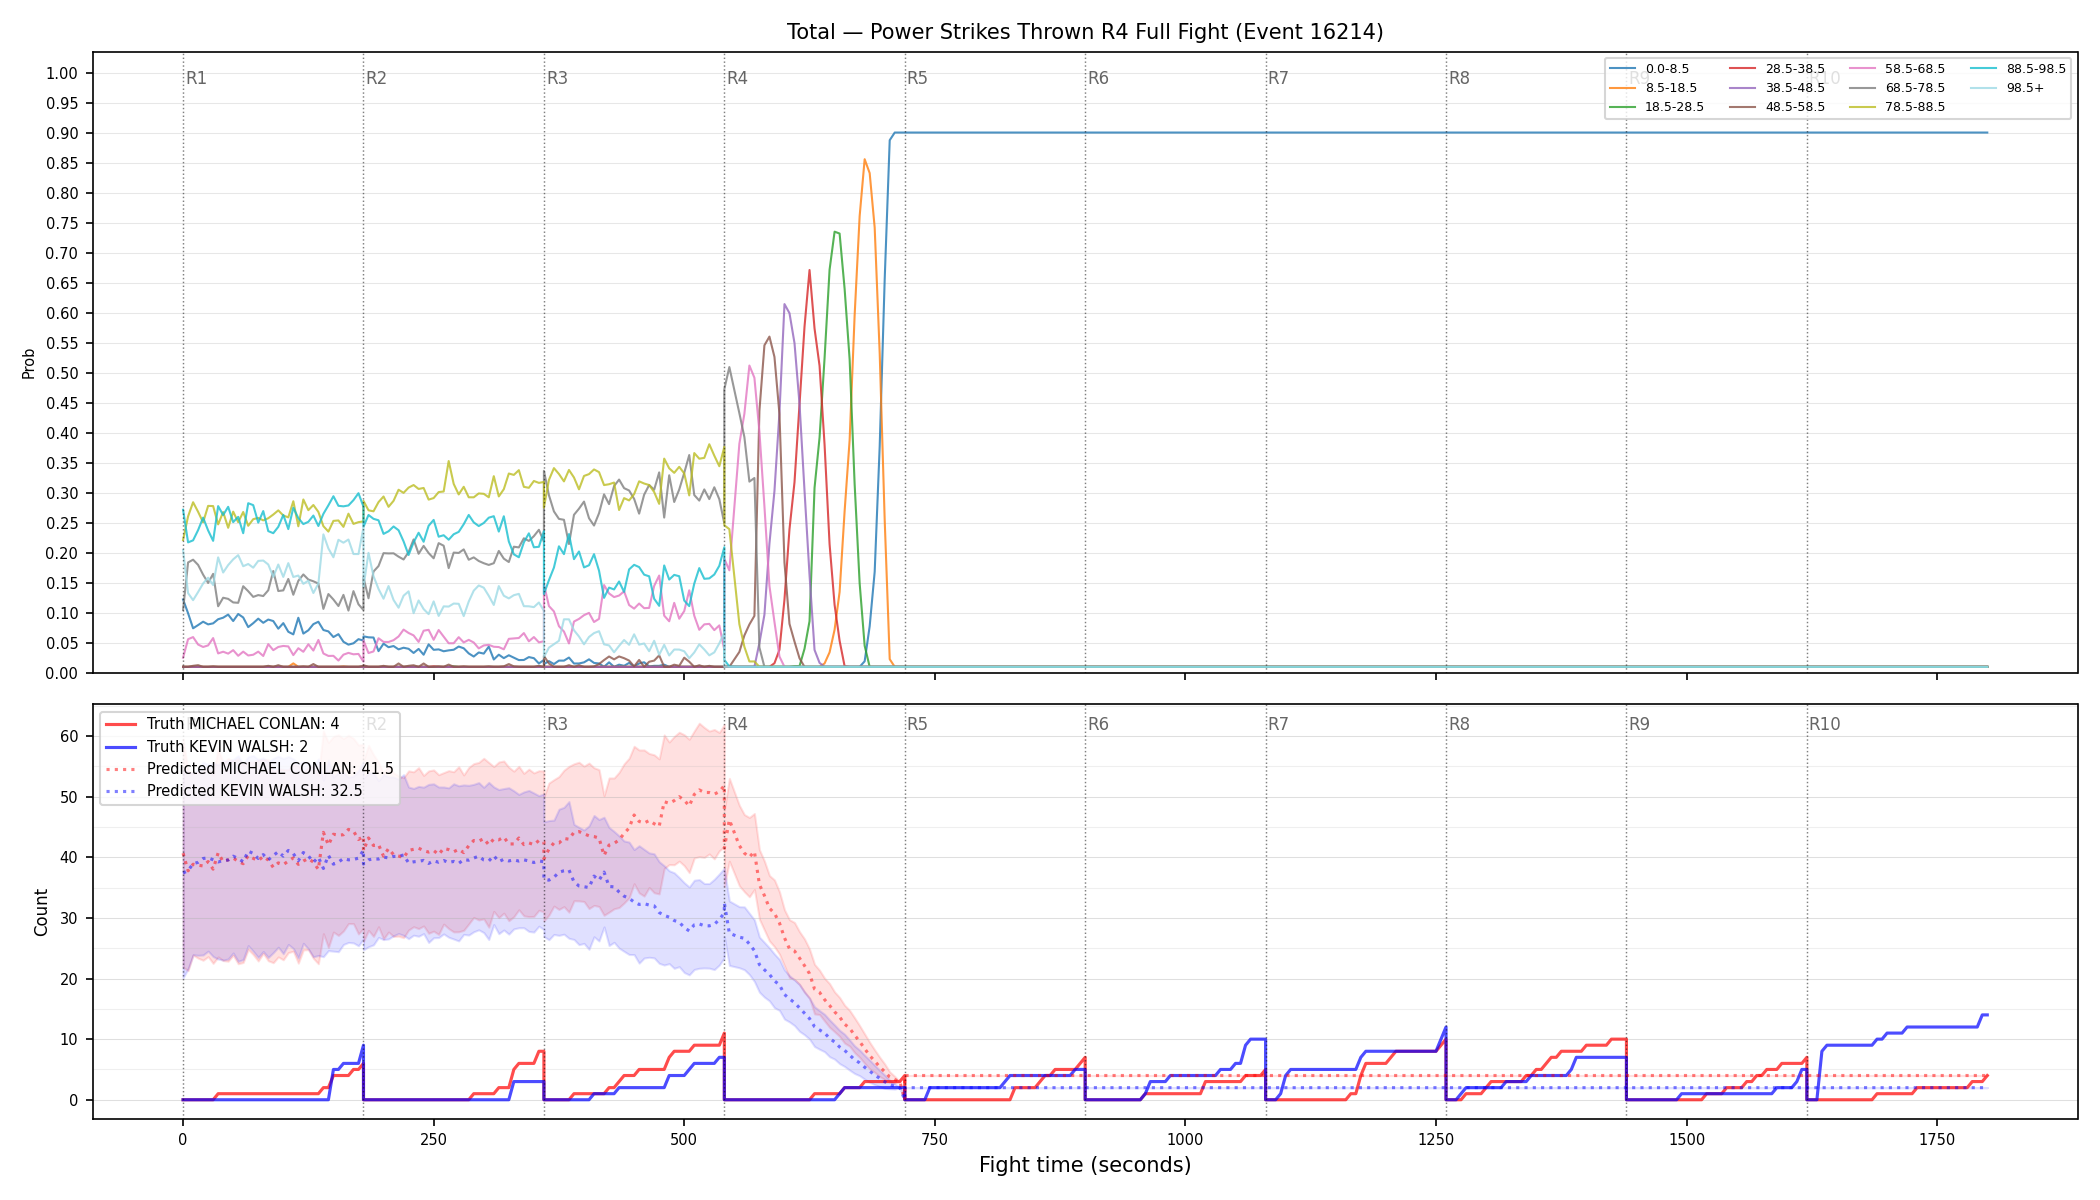
Task: Select the 88.5-98.5 legend entry
Action: click(2018, 69)
